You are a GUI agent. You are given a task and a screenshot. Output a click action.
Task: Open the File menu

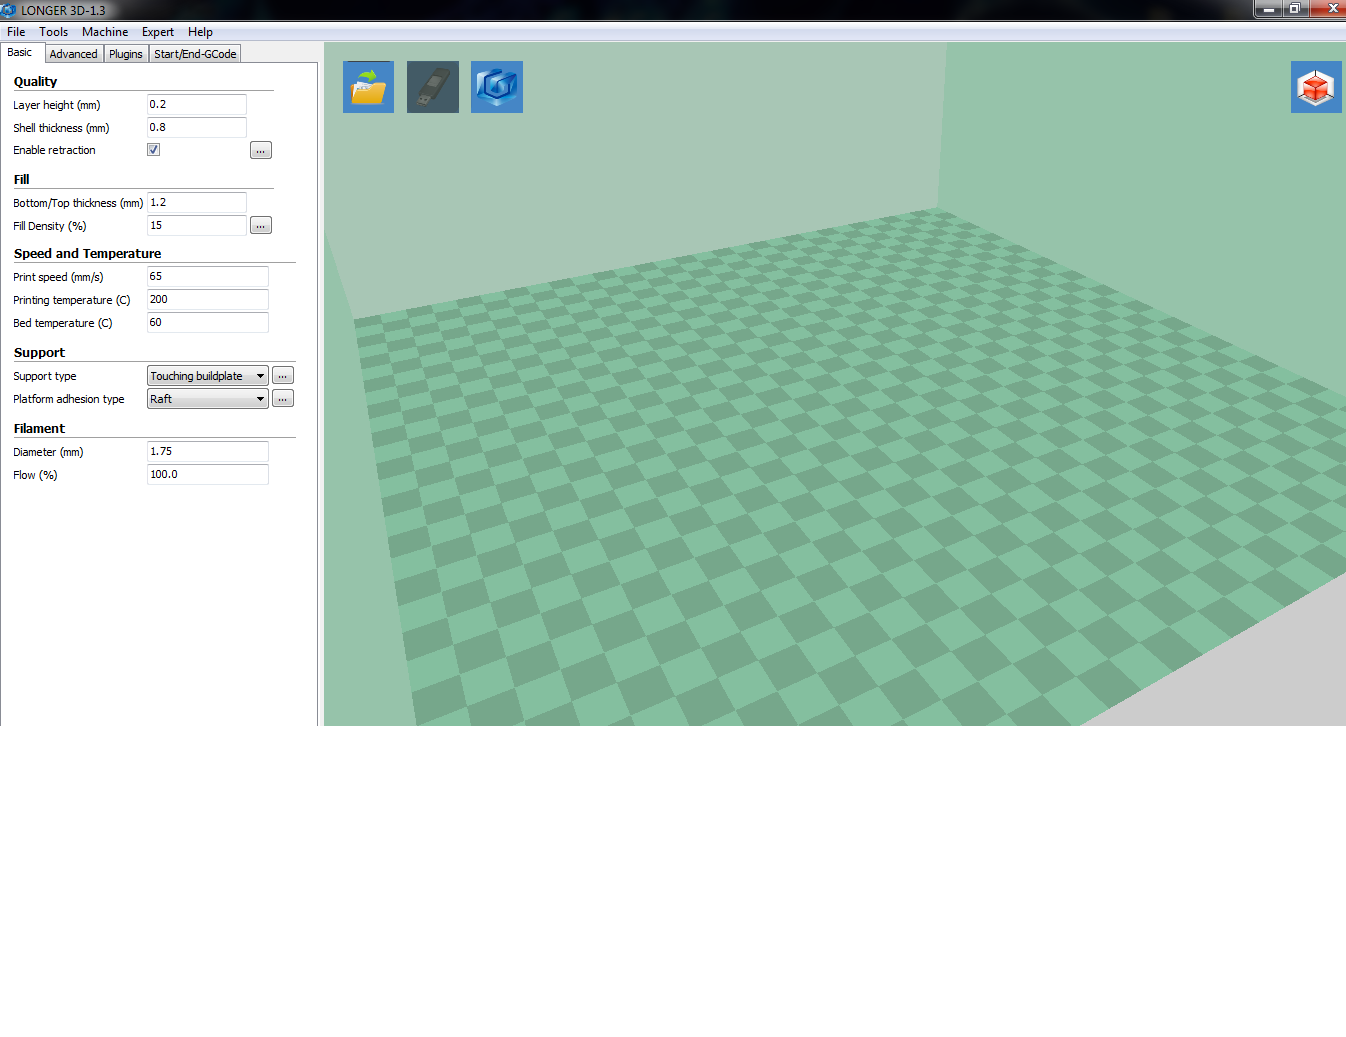[16, 32]
